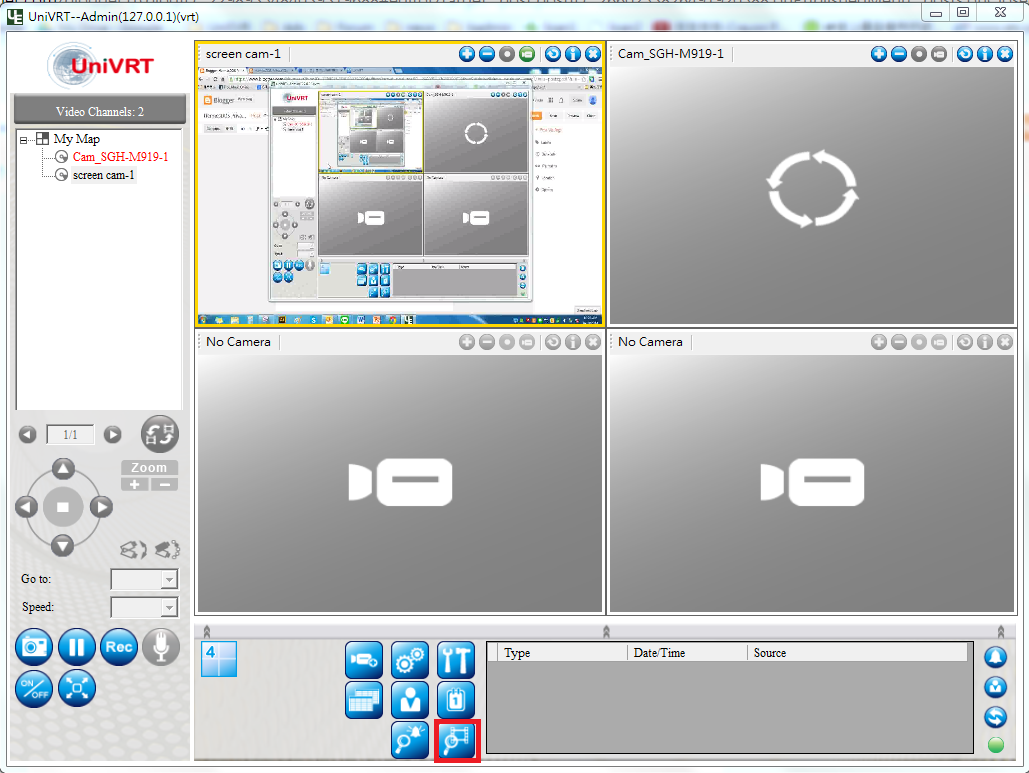
Task: Go to previous page of channels
Action: tap(28, 434)
